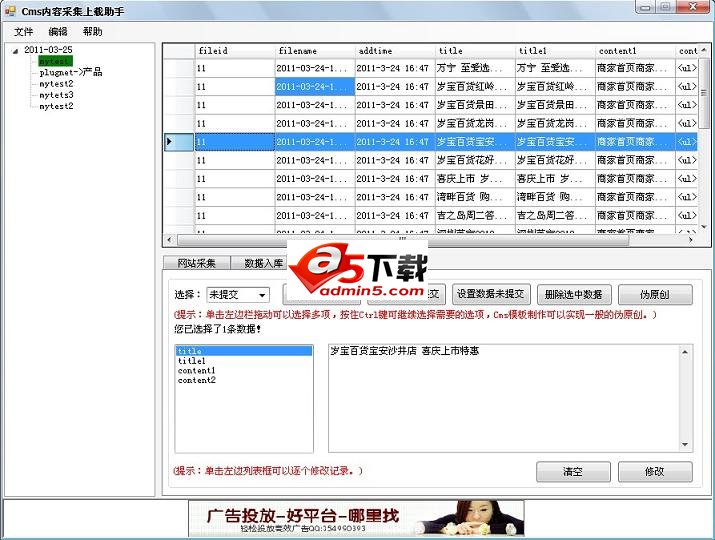Open the 未提交 selection dropdown
Viewport: 715px width, 540px height.
pyautogui.click(x=238, y=295)
